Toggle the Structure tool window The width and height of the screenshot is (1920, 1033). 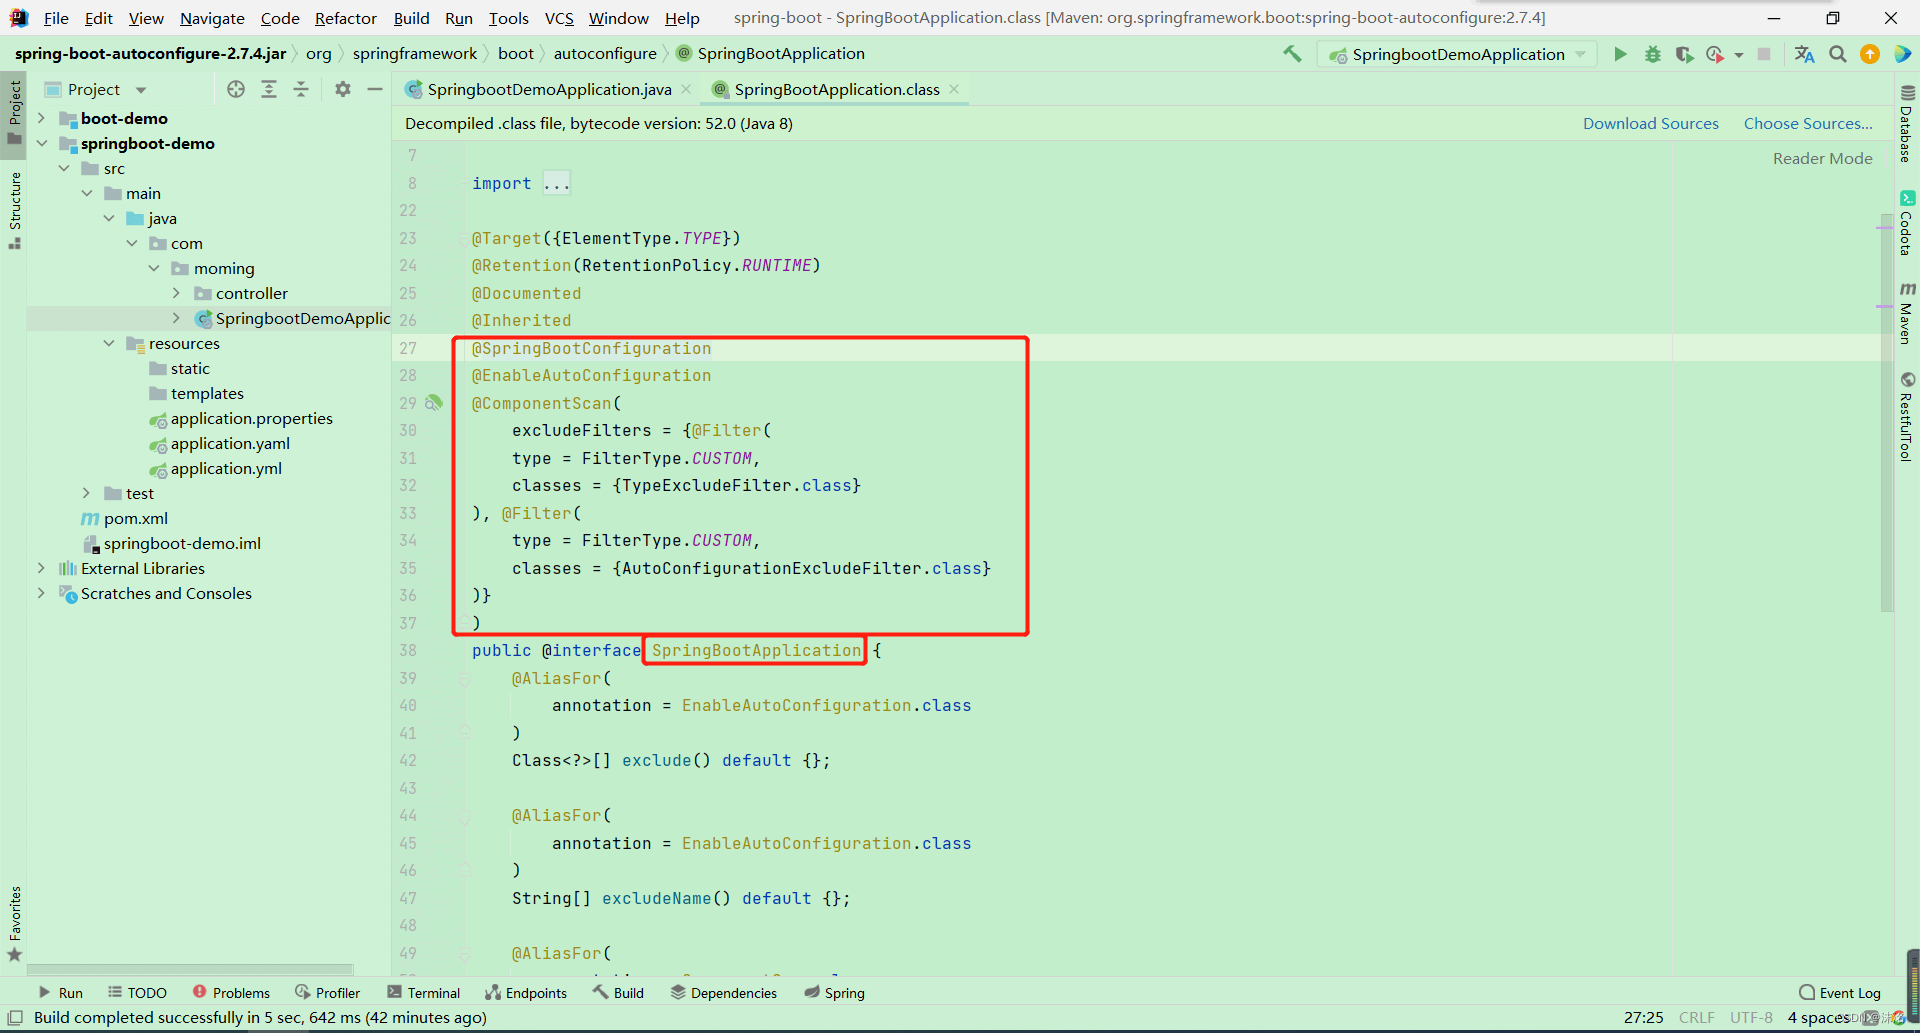[14, 210]
